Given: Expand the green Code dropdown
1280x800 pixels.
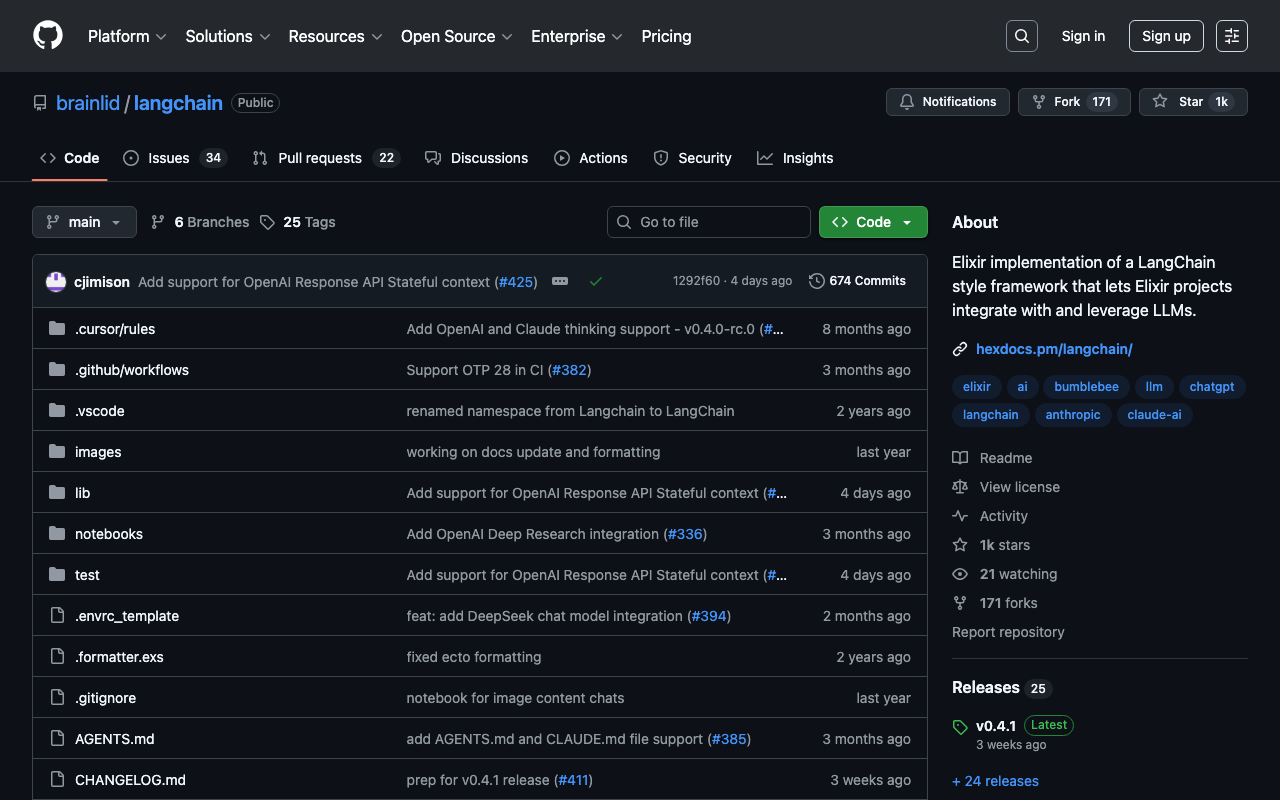Looking at the screenshot, I should [x=872, y=222].
